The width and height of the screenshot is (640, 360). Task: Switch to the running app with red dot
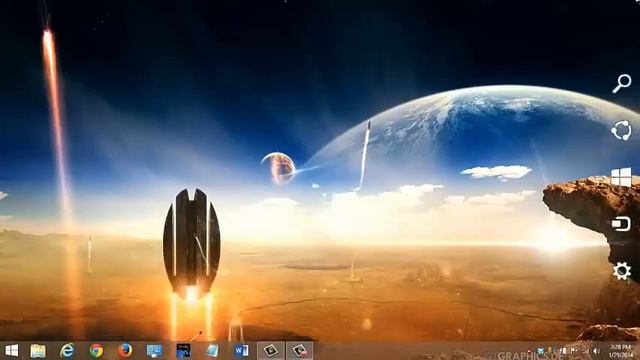pos(300,351)
